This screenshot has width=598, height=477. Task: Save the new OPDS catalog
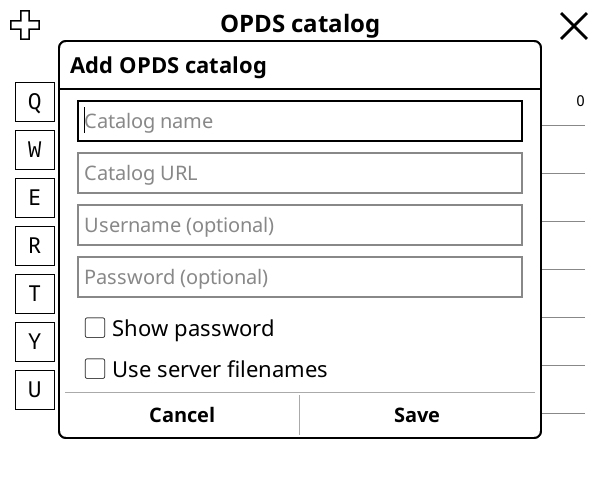pyautogui.click(x=417, y=415)
